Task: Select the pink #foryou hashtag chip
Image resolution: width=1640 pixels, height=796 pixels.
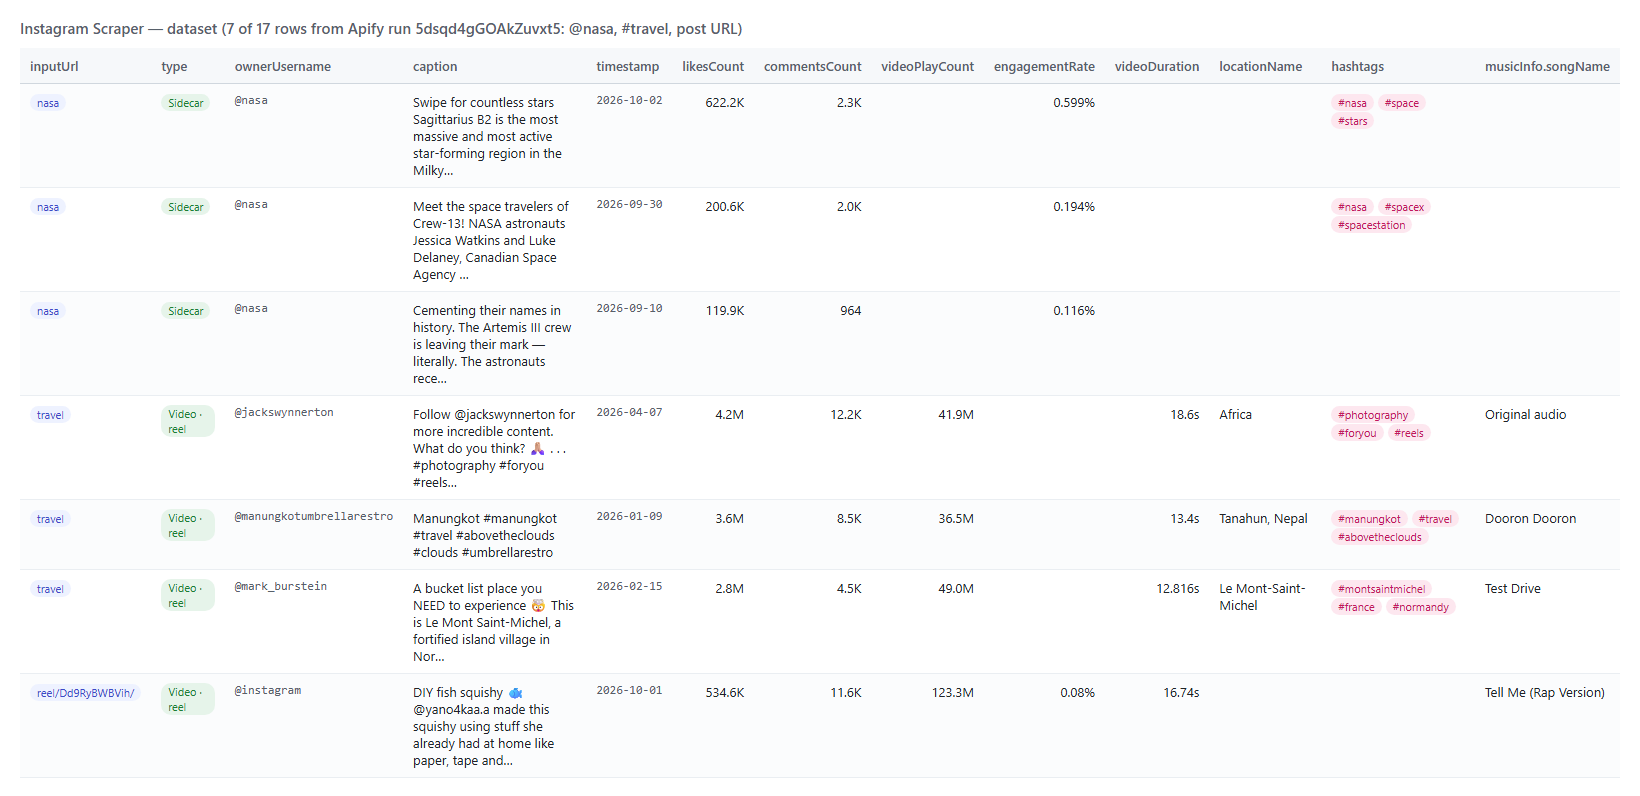Action: pyautogui.click(x=1357, y=433)
